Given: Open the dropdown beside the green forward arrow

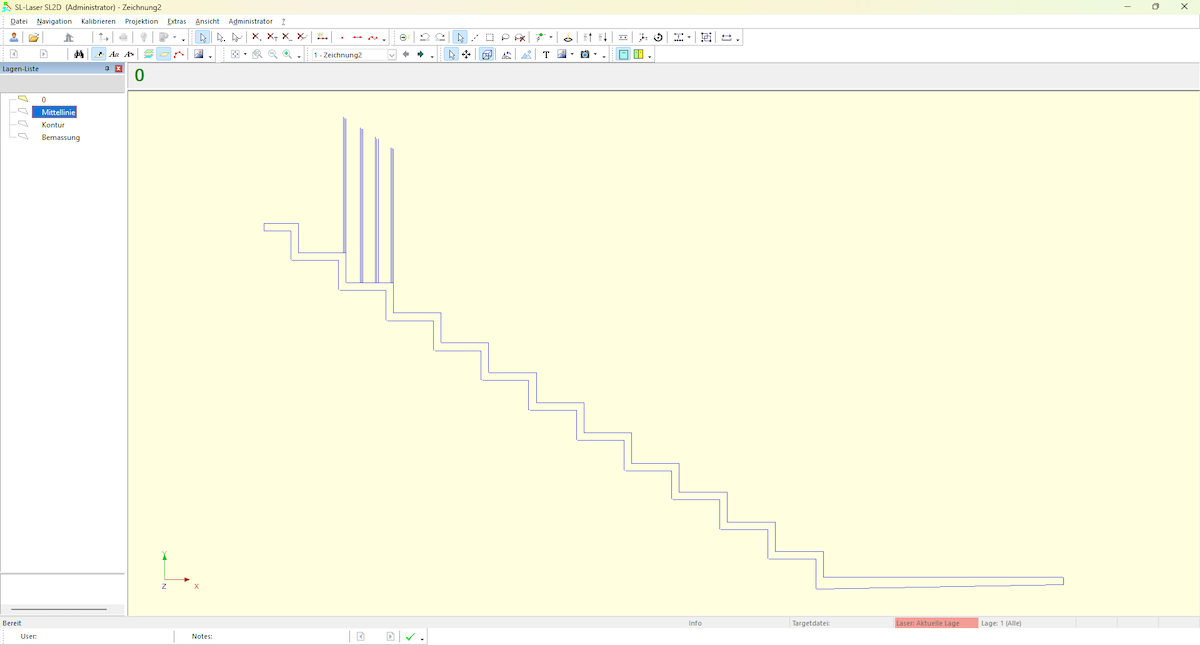Looking at the screenshot, I should click(x=432, y=55).
